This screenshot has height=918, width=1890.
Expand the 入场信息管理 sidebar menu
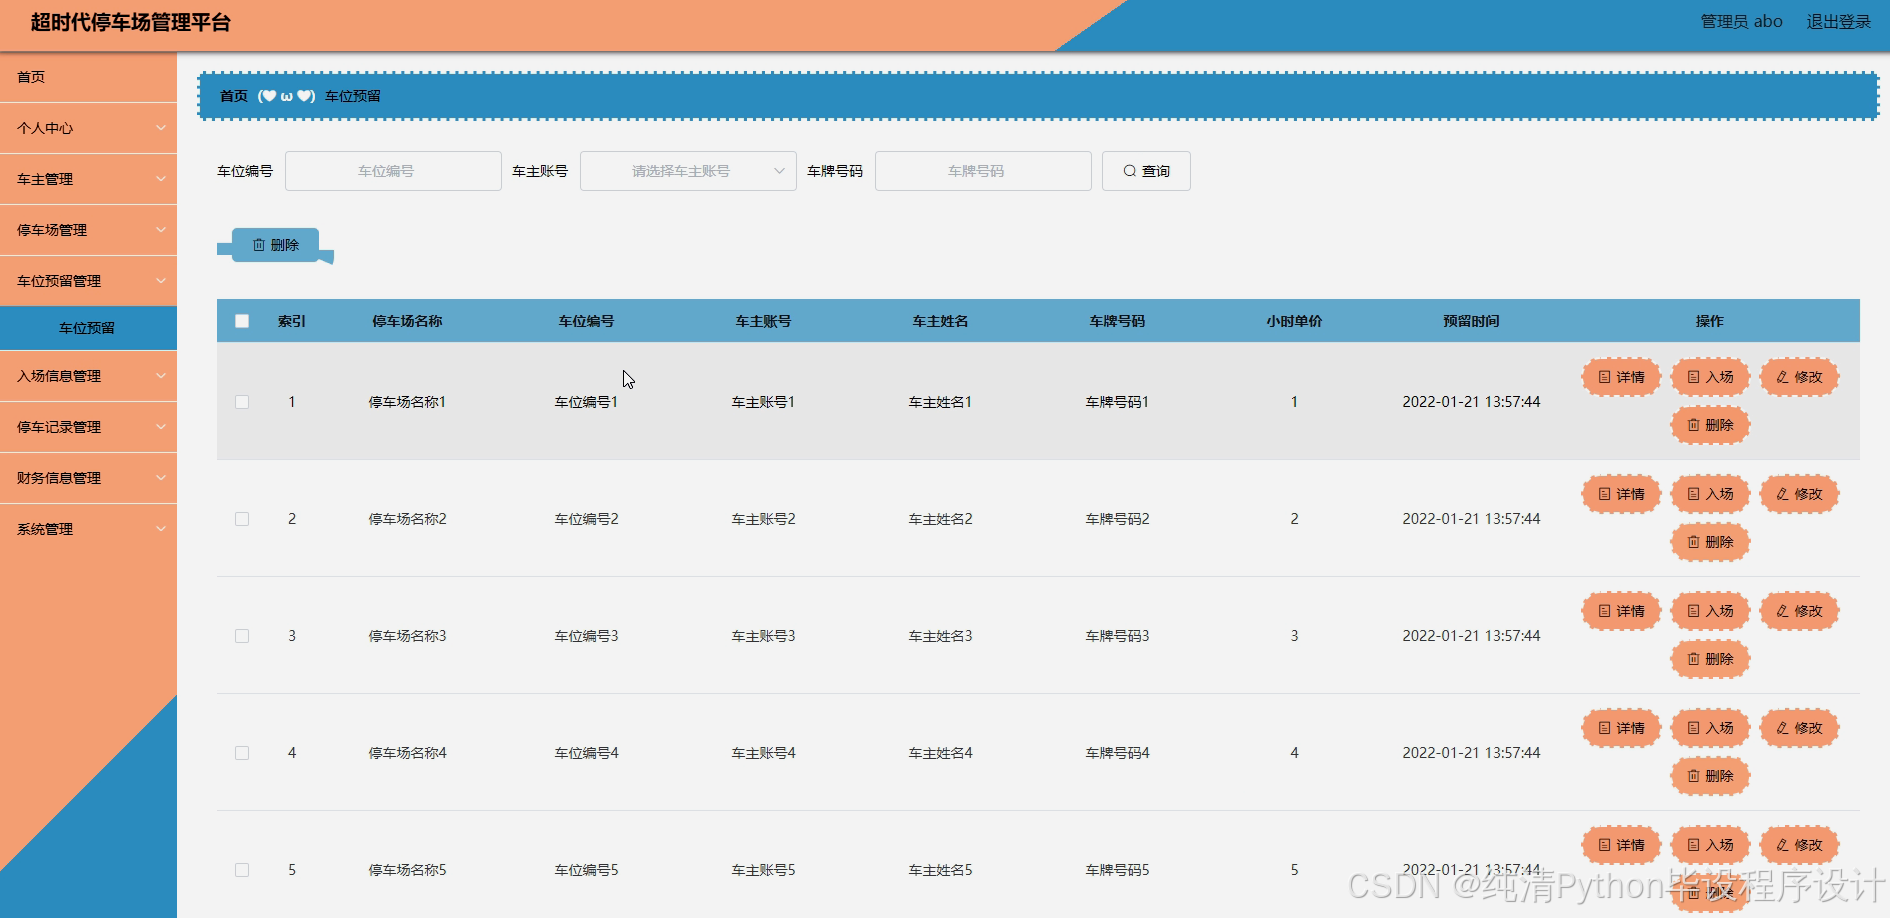pos(88,376)
